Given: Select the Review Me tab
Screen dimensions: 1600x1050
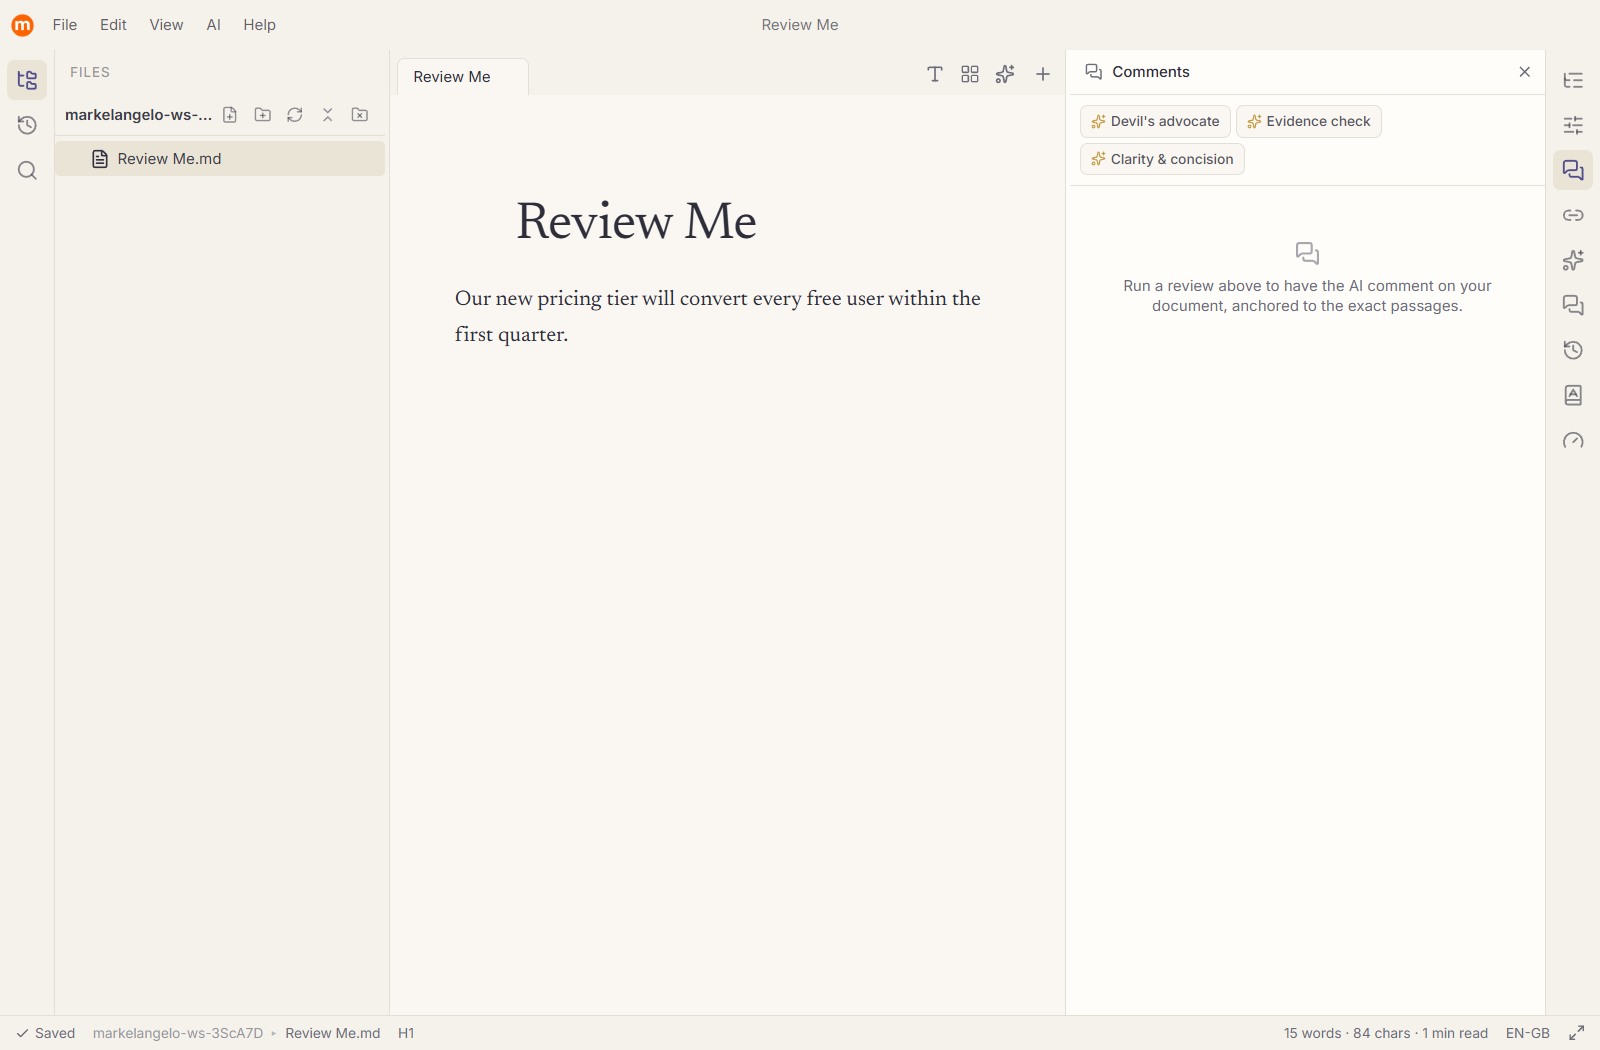Looking at the screenshot, I should (x=462, y=77).
